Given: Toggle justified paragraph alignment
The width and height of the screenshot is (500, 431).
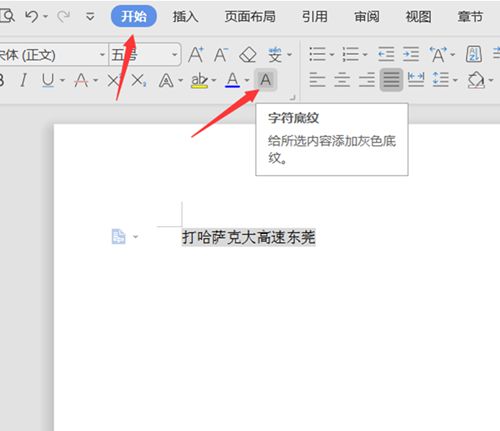Looking at the screenshot, I should pyautogui.click(x=391, y=80).
